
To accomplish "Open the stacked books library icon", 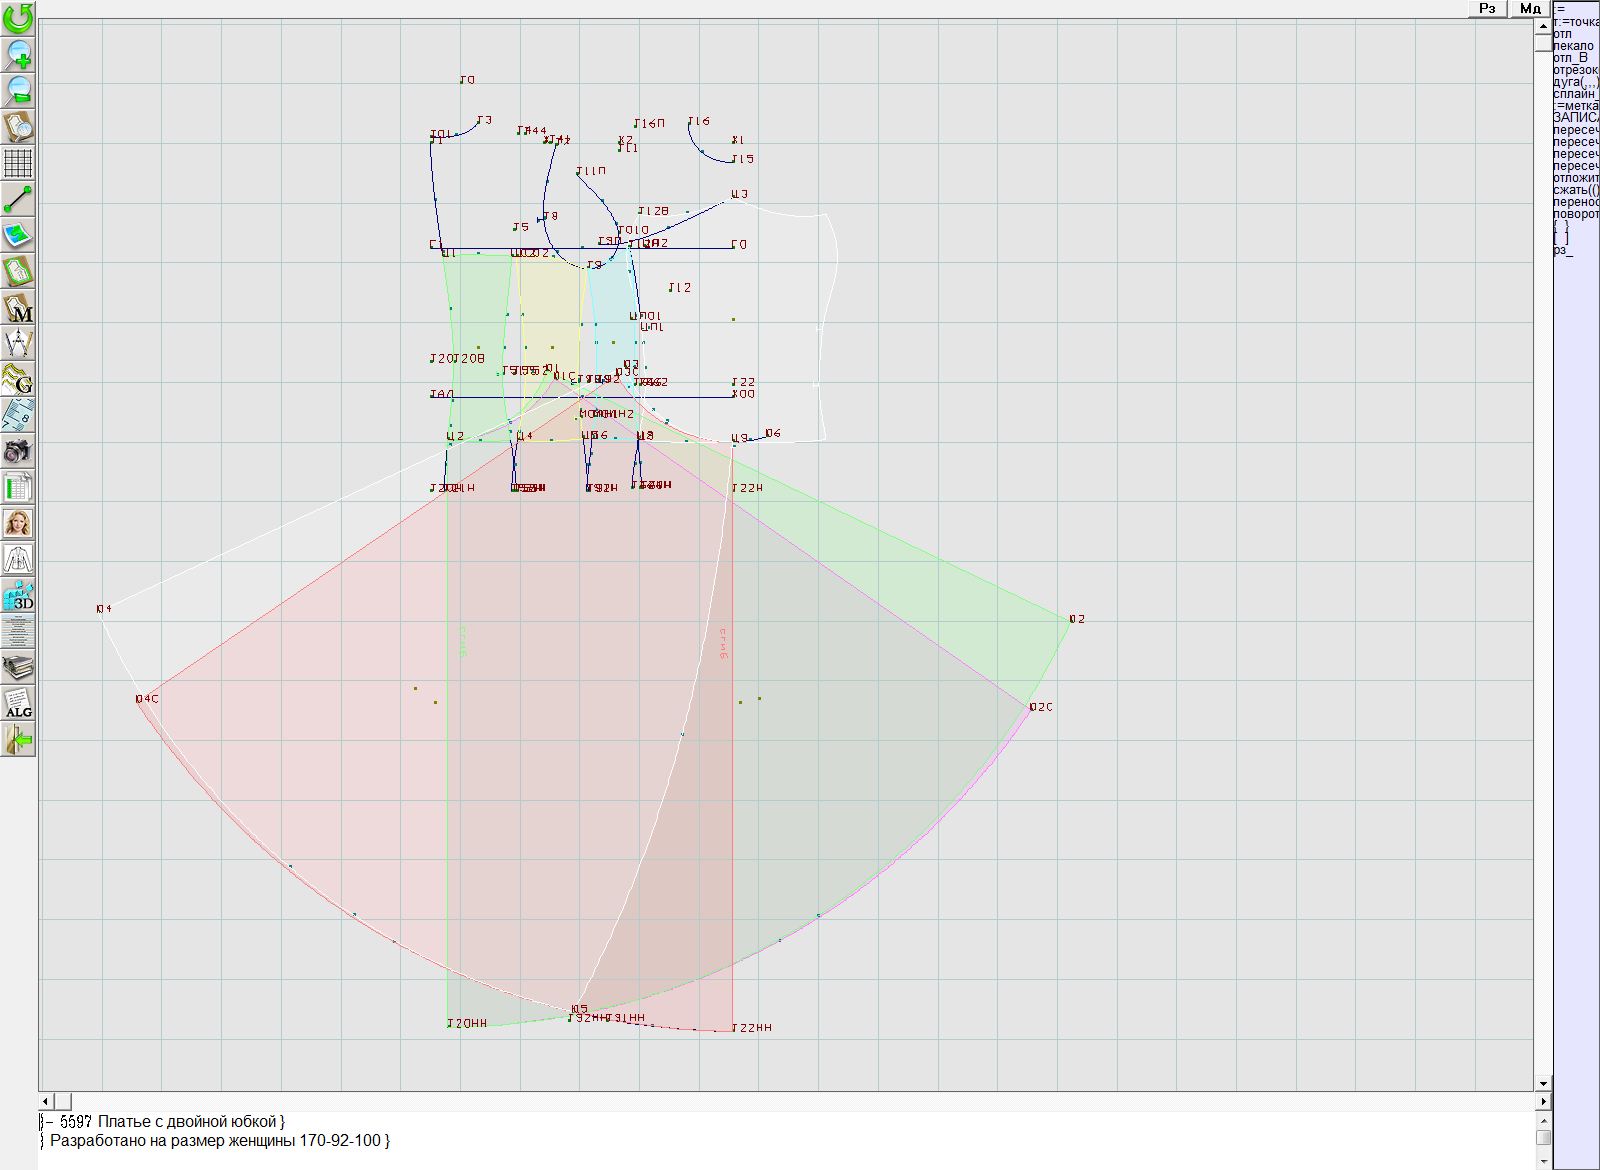I will tap(18, 667).
